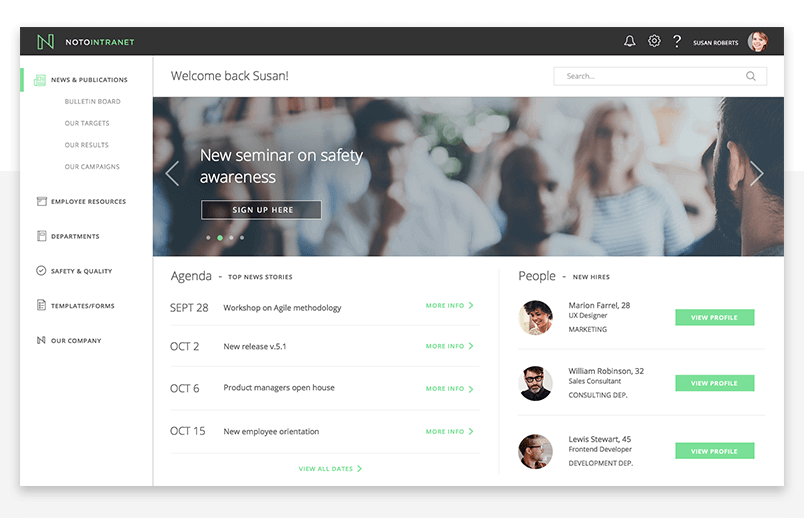This screenshot has height=518, width=804.
Task: Click the search magnifier icon
Action: tap(751, 76)
